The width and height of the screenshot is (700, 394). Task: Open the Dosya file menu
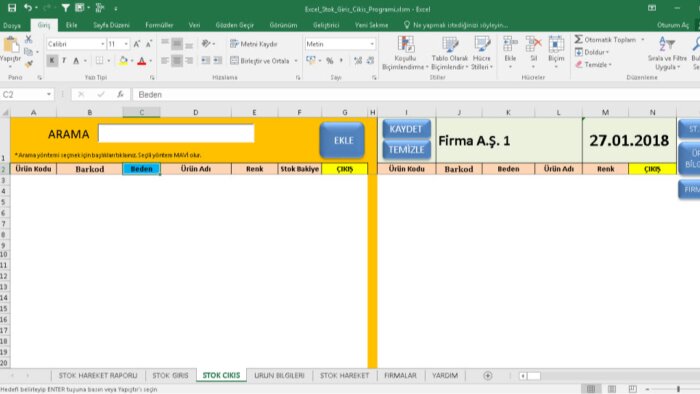(12, 25)
